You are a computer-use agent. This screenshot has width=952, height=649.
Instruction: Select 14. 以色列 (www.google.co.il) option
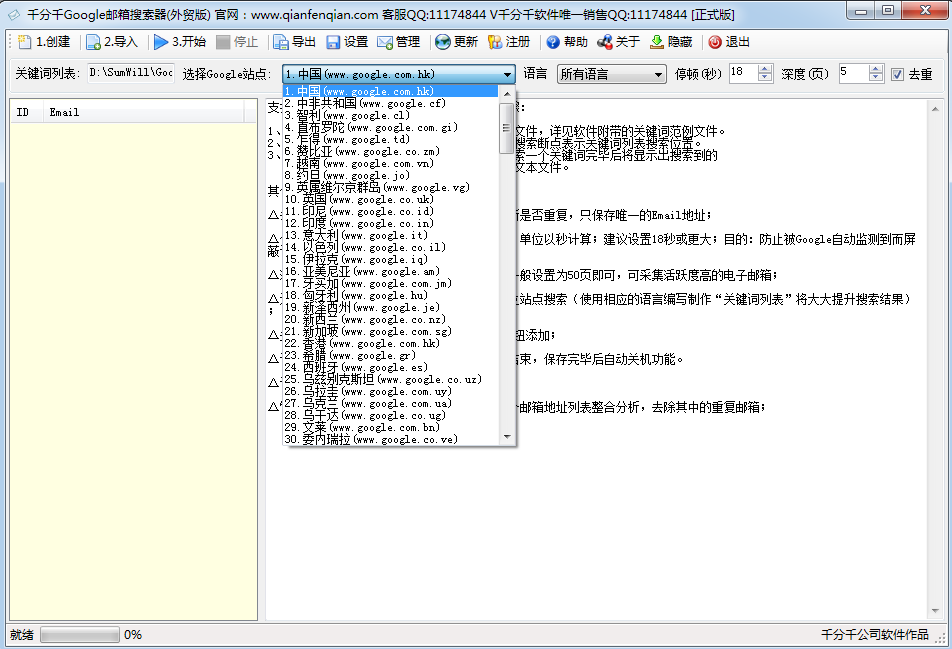point(390,248)
